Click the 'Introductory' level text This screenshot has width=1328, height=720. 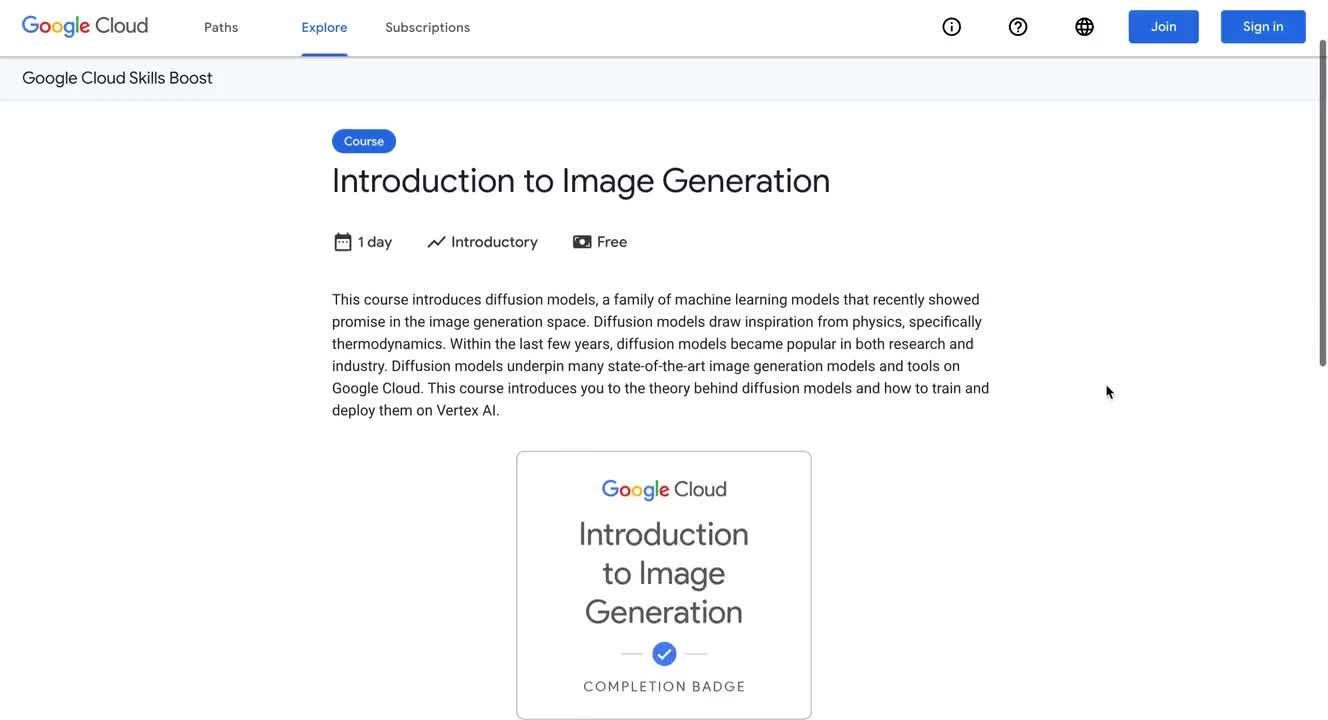(x=494, y=242)
